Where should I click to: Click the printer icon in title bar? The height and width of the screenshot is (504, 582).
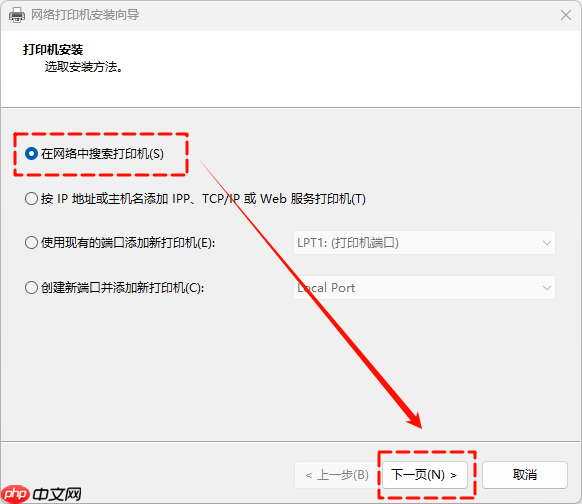pyautogui.click(x=17, y=15)
